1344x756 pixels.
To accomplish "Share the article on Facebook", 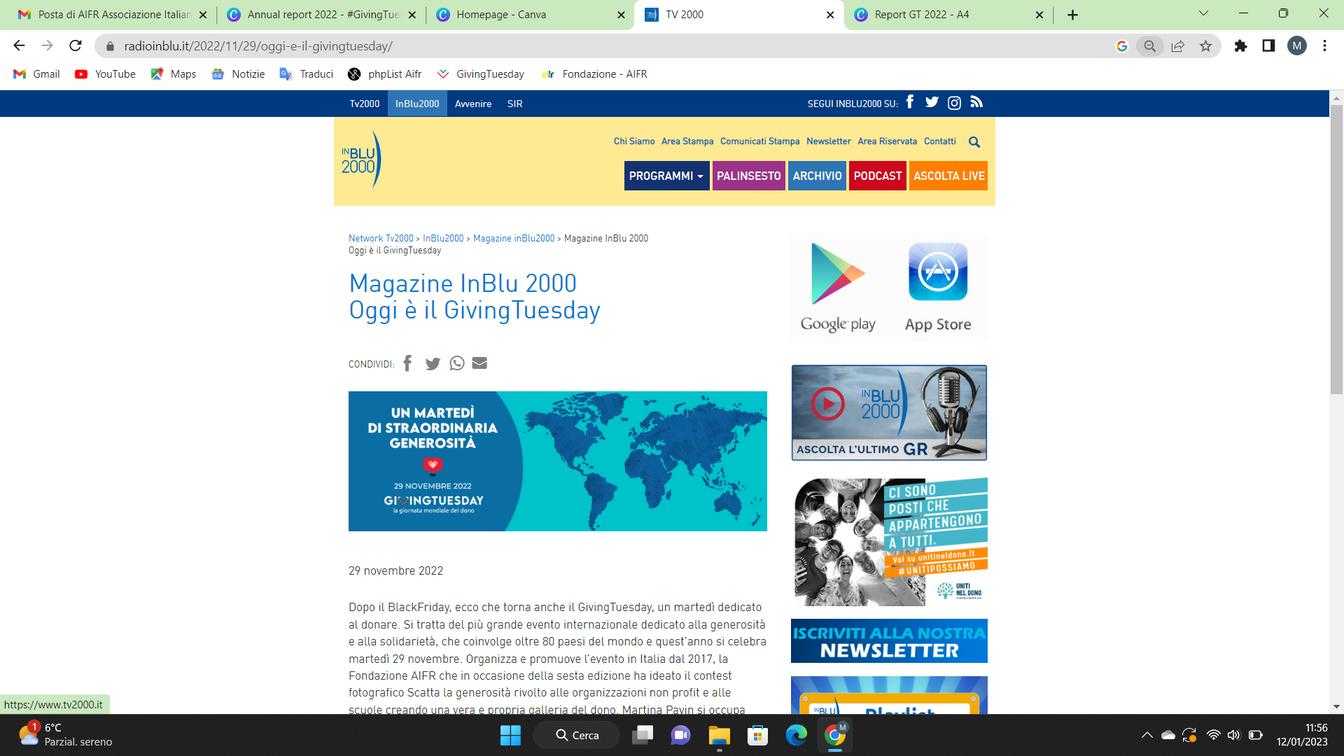I will point(407,363).
